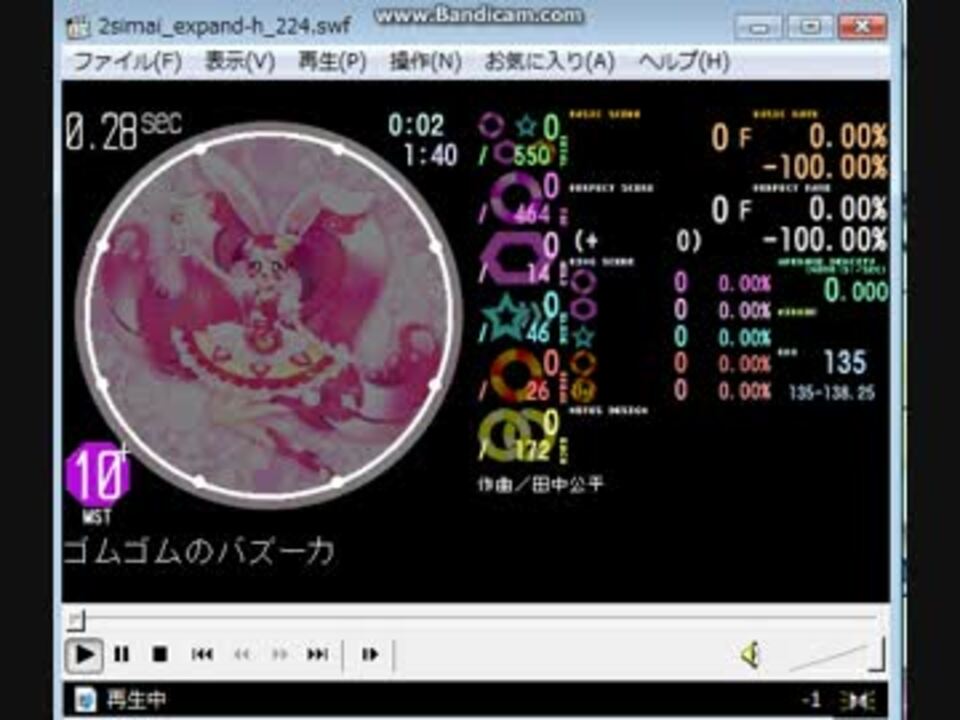The image size is (960, 720).
Task: Open the 再生(P) menu
Action: pos(332,62)
